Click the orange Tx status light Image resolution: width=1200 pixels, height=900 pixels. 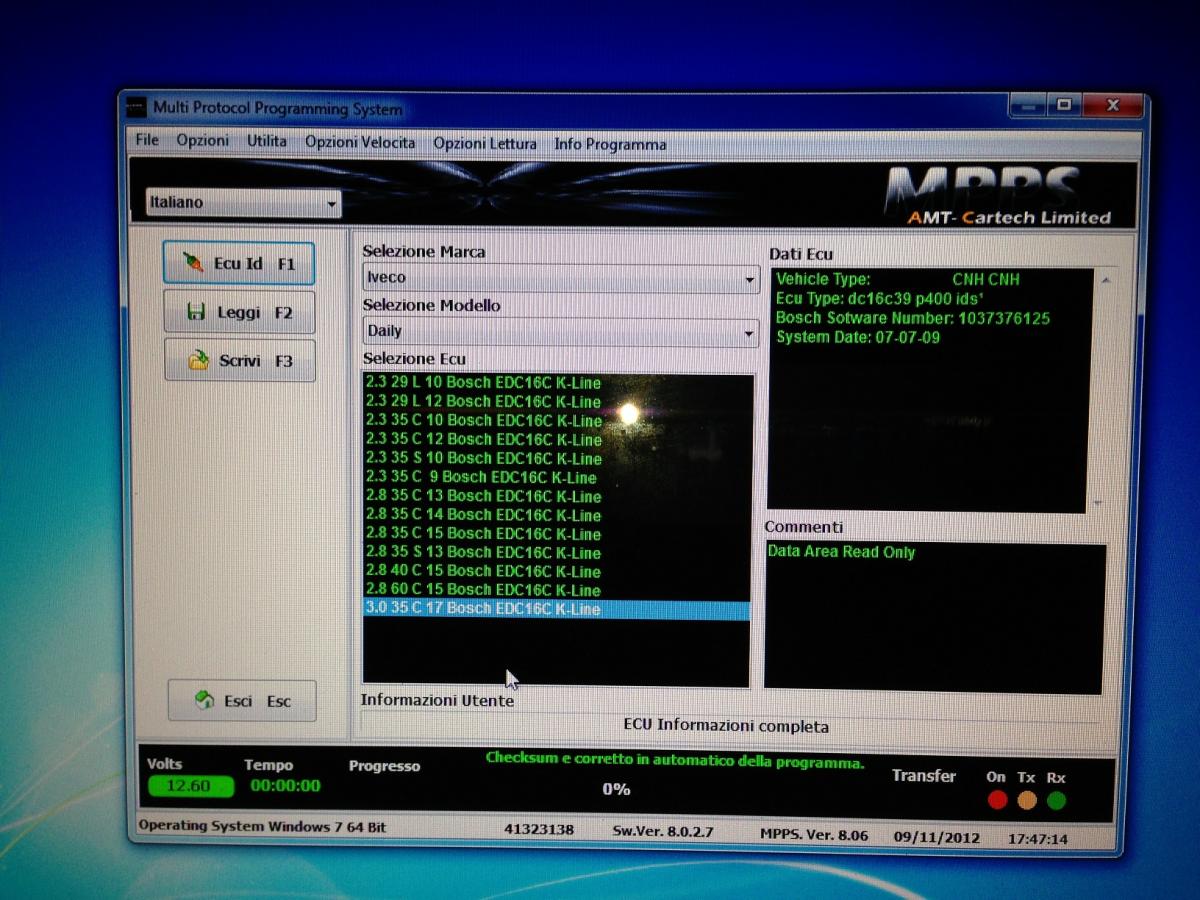point(1027,800)
